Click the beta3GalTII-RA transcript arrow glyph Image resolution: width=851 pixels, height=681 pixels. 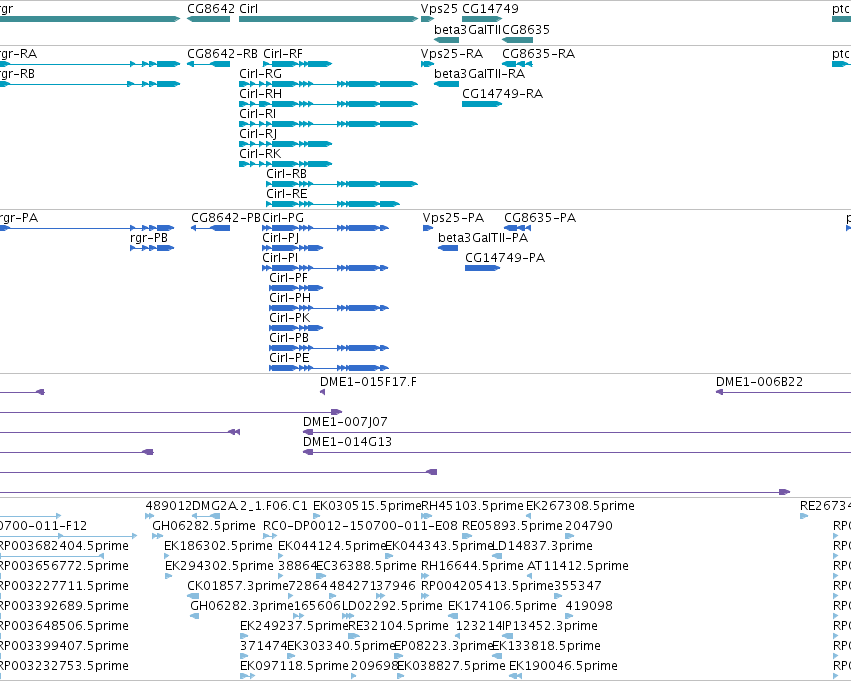447,84
